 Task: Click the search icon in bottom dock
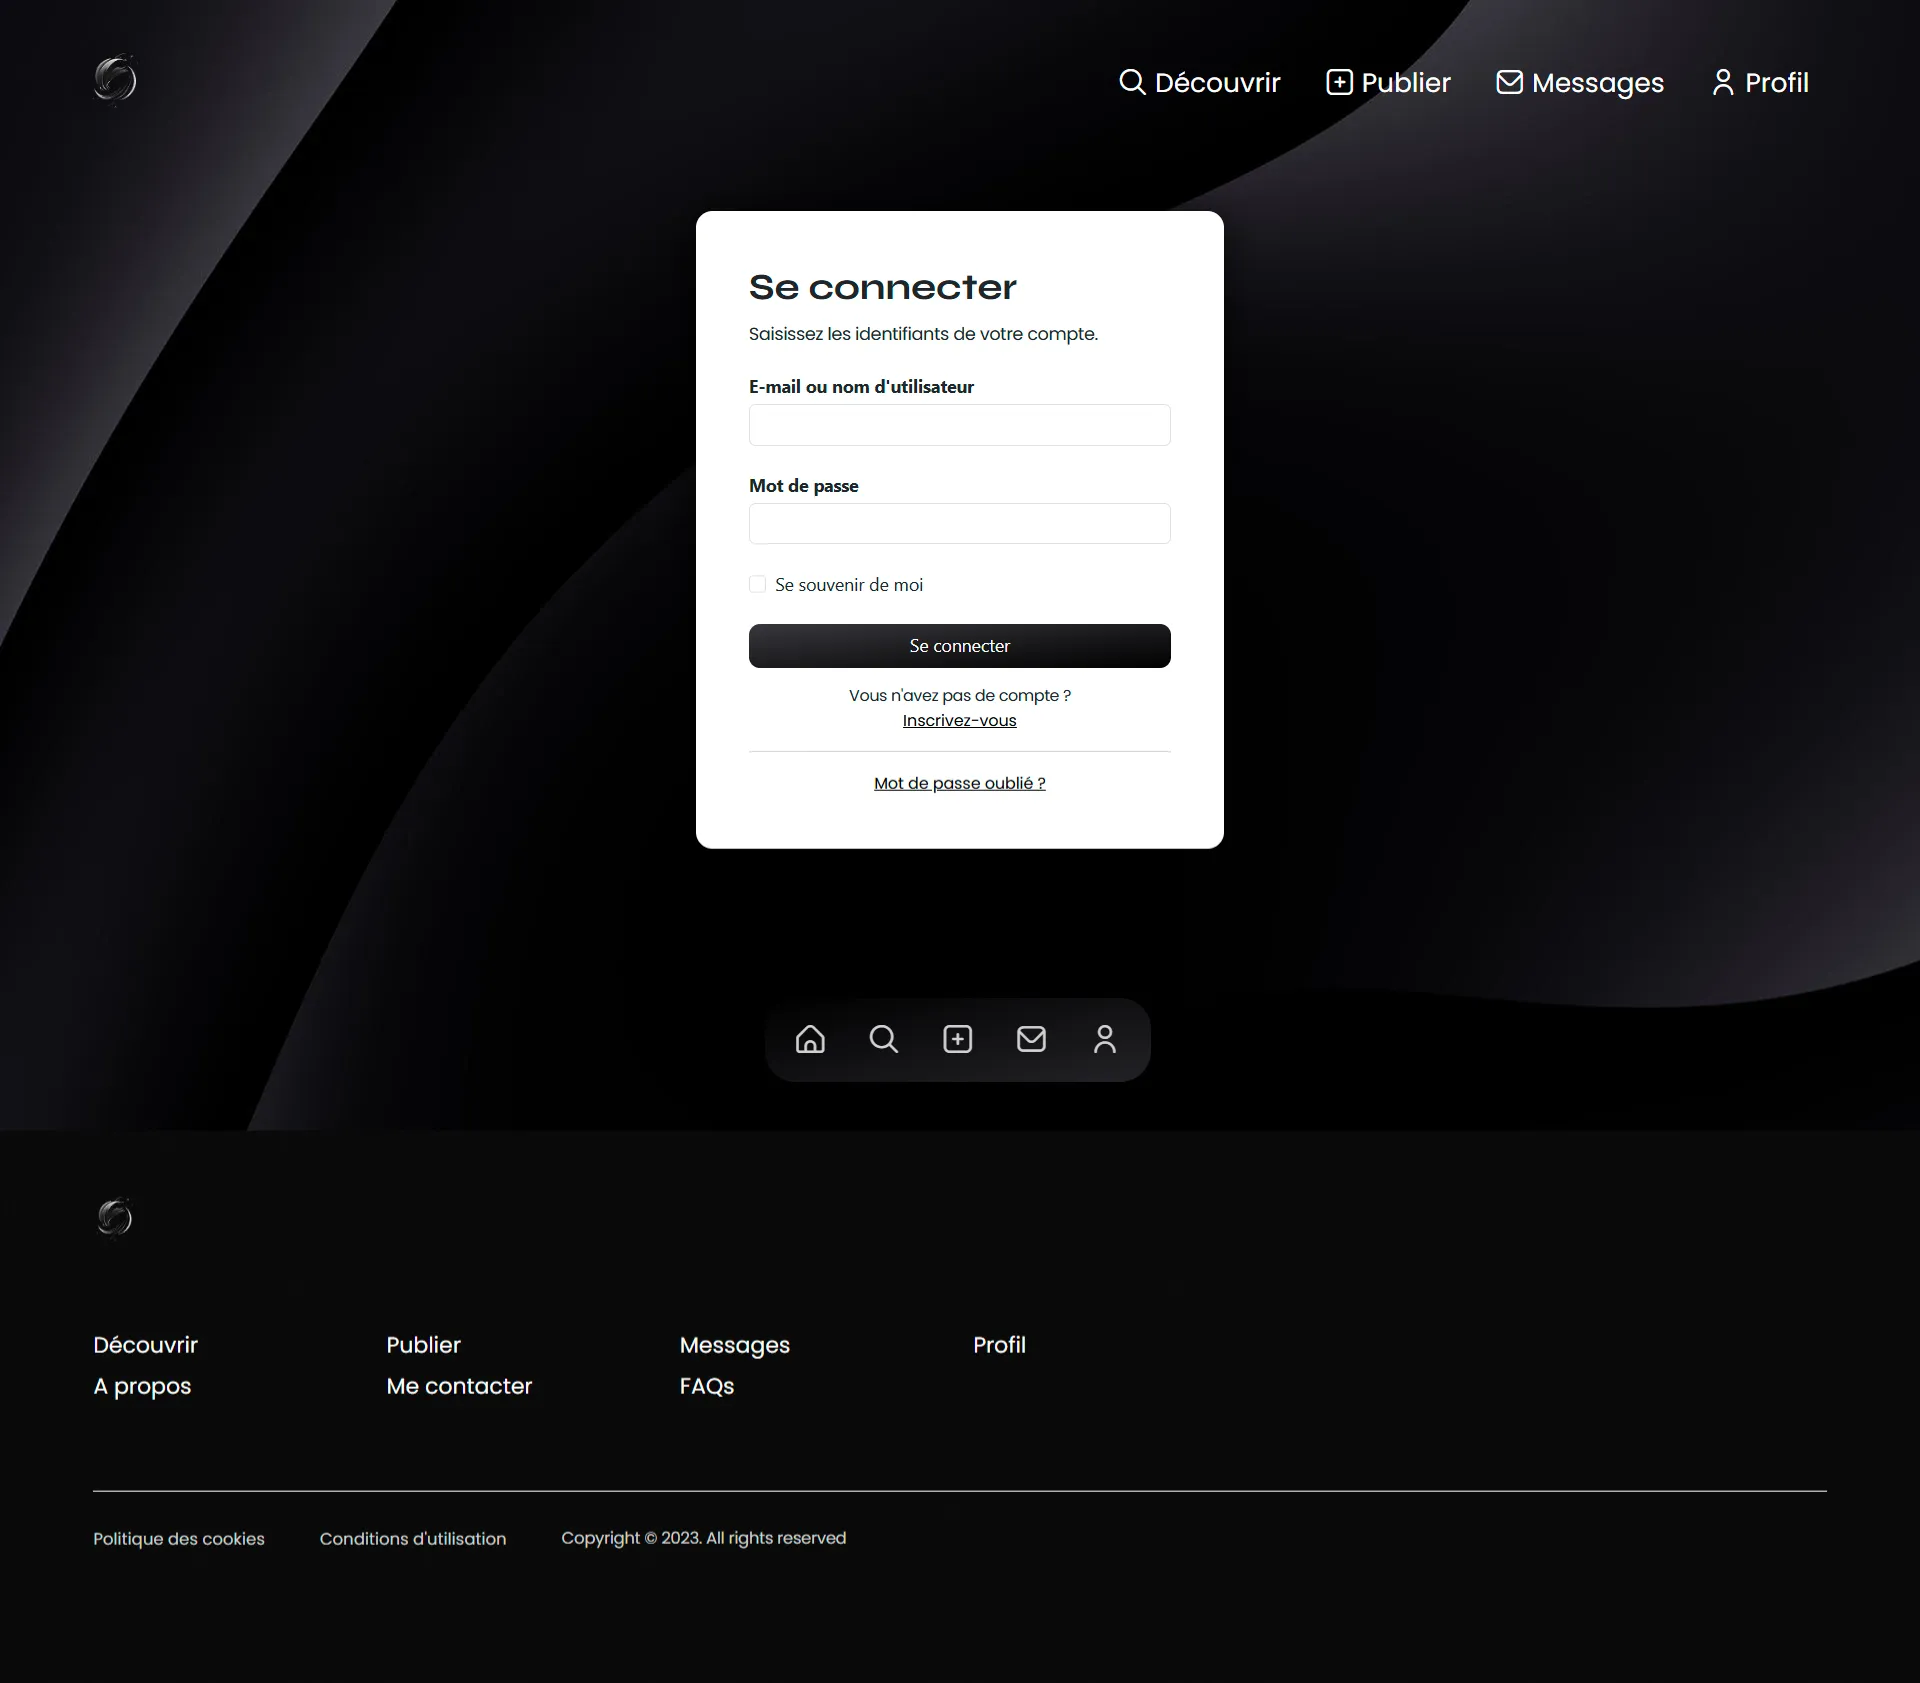point(884,1039)
